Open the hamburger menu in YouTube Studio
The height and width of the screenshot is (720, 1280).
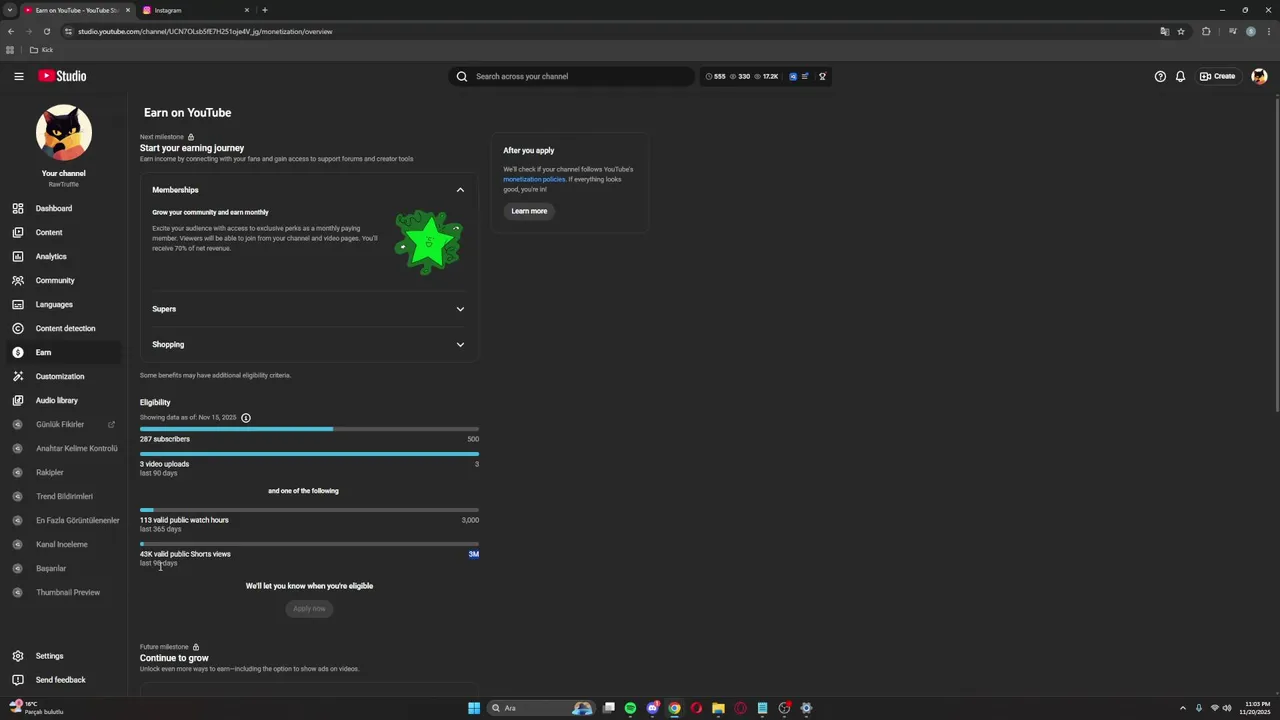pyautogui.click(x=18, y=76)
